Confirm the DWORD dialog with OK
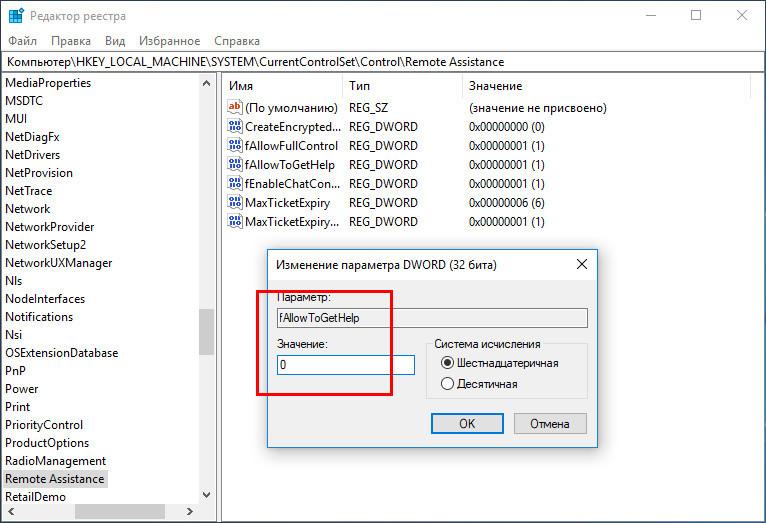The image size is (766, 523). pyautogui.click(x=467, y=423)
